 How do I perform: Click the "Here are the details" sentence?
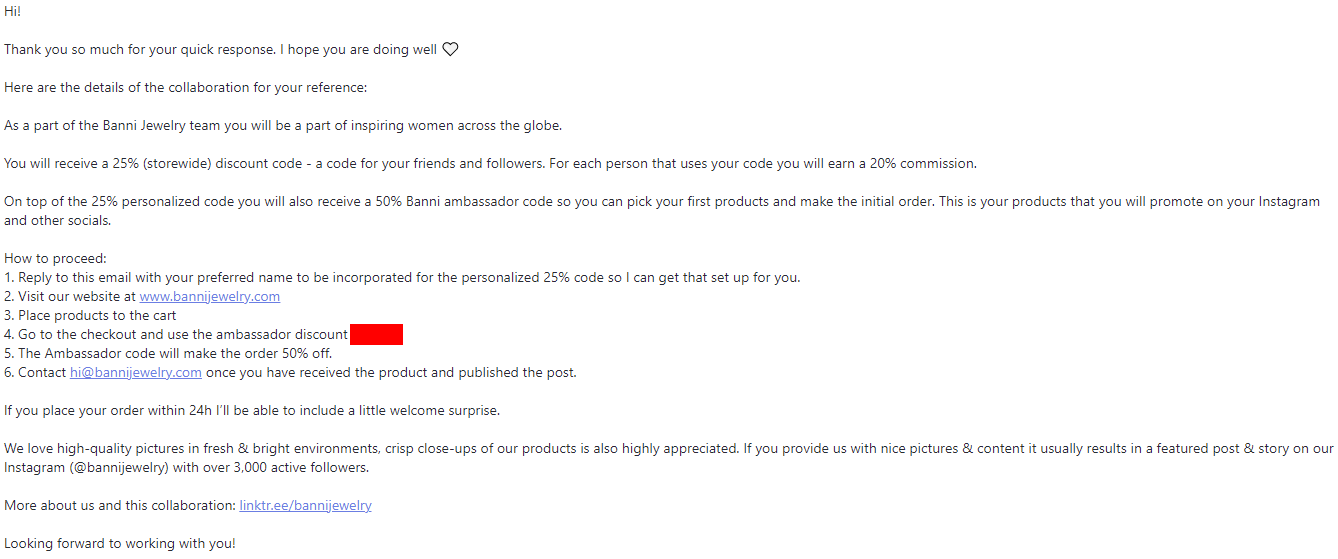pyautogui.click(x=185, y=87)
